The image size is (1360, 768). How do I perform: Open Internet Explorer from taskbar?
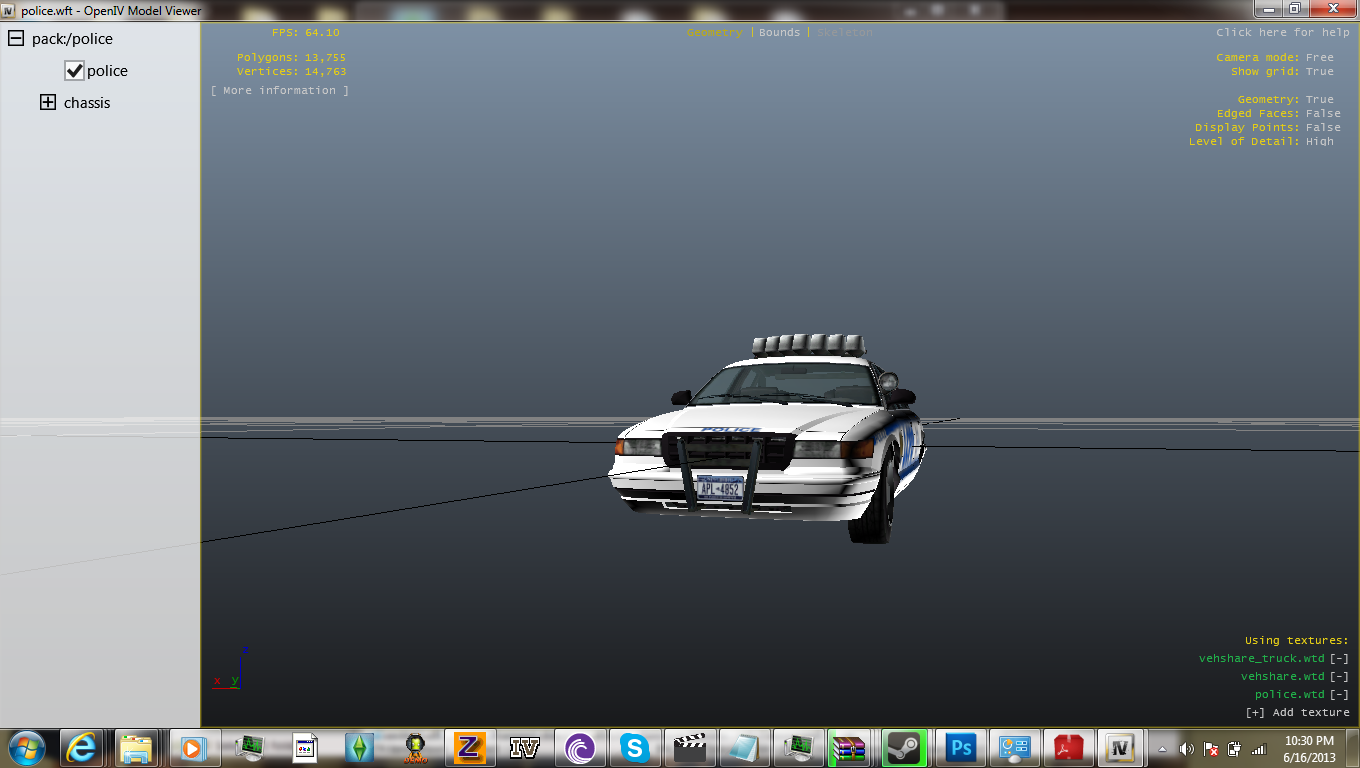(x=82, y=747)
